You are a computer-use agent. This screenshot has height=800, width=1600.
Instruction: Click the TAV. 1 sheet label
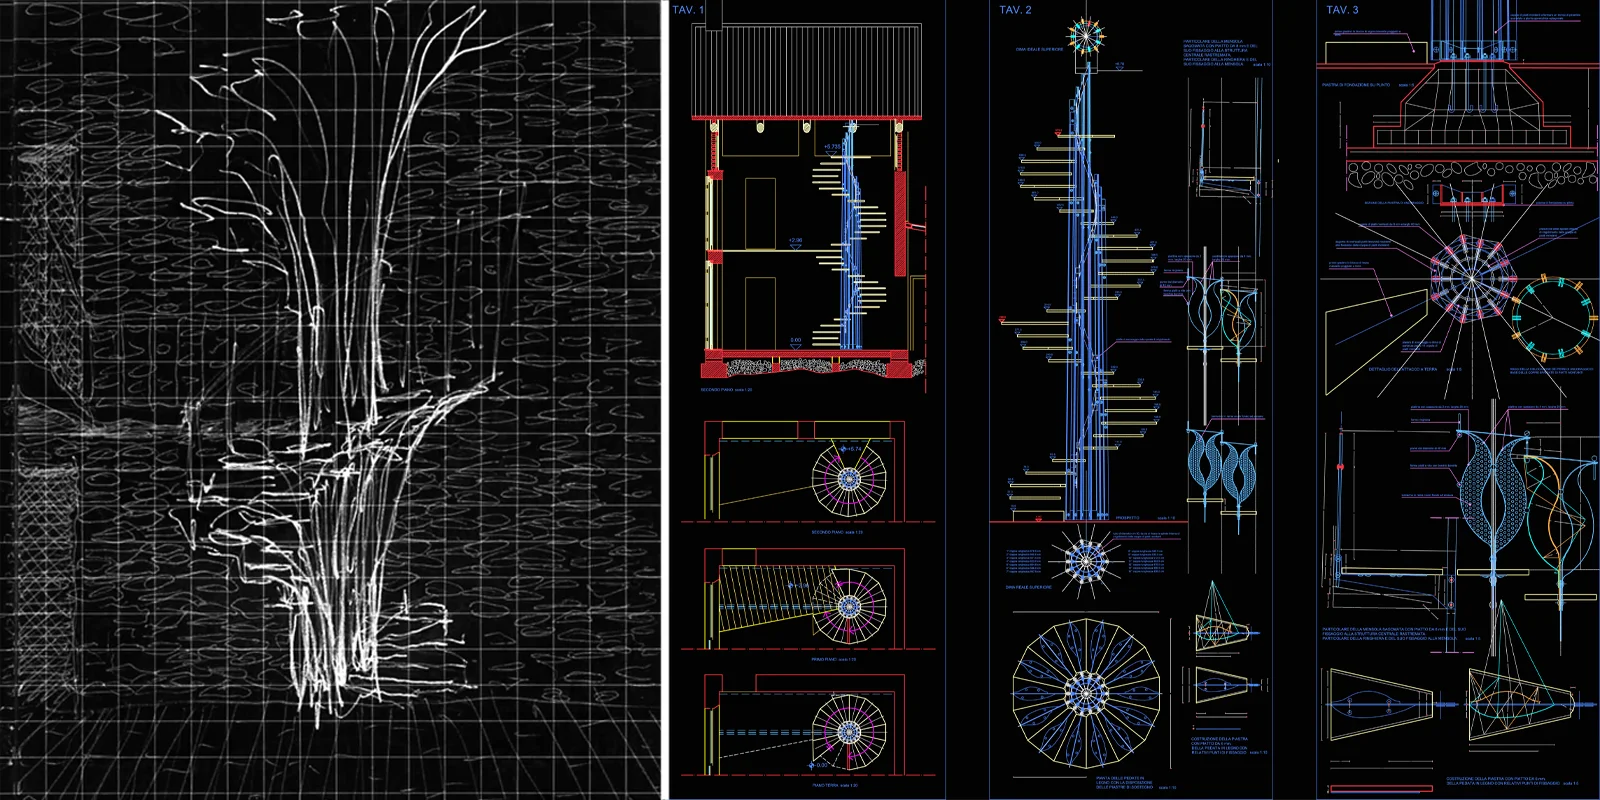[688, 10]
